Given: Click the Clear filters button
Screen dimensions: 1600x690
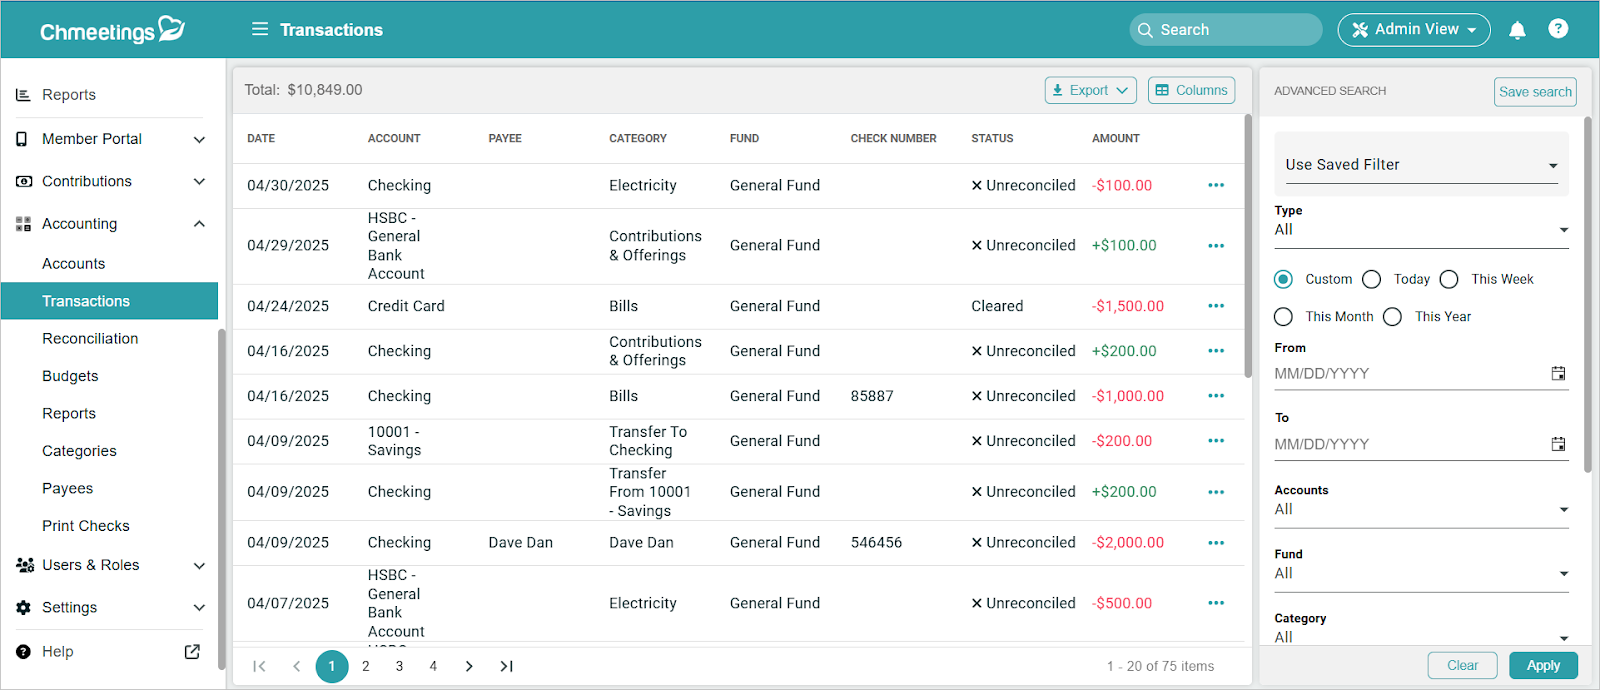Looking at the screenshot, I should tap(1462, 665).
